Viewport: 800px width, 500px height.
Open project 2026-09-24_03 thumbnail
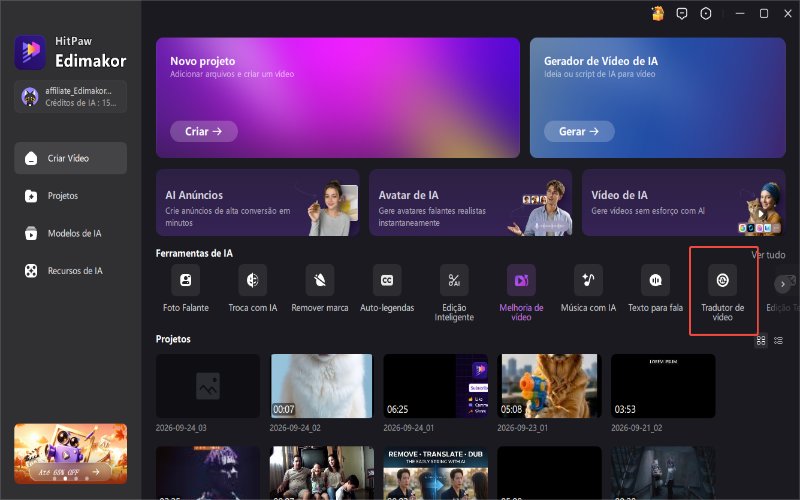click(208, 386)
